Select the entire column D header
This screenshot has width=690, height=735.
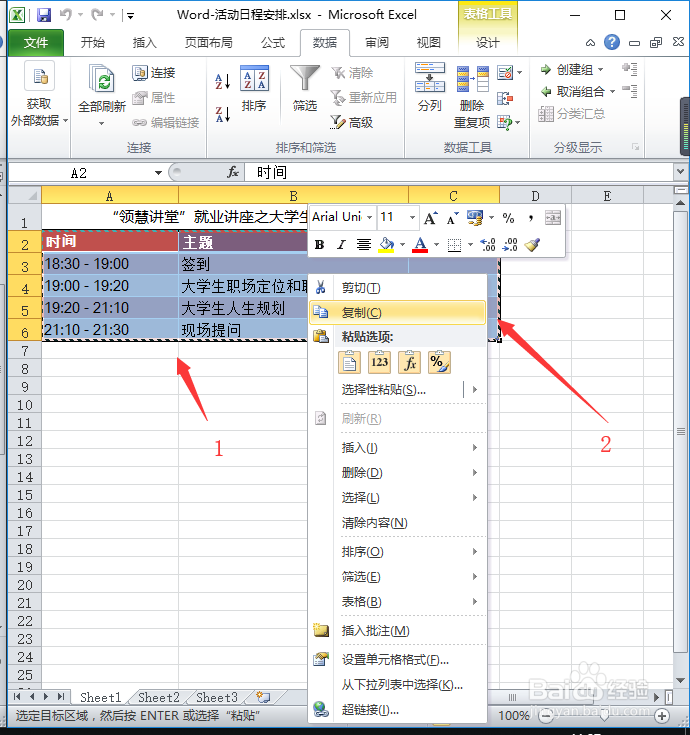click(x=535, y=195)
